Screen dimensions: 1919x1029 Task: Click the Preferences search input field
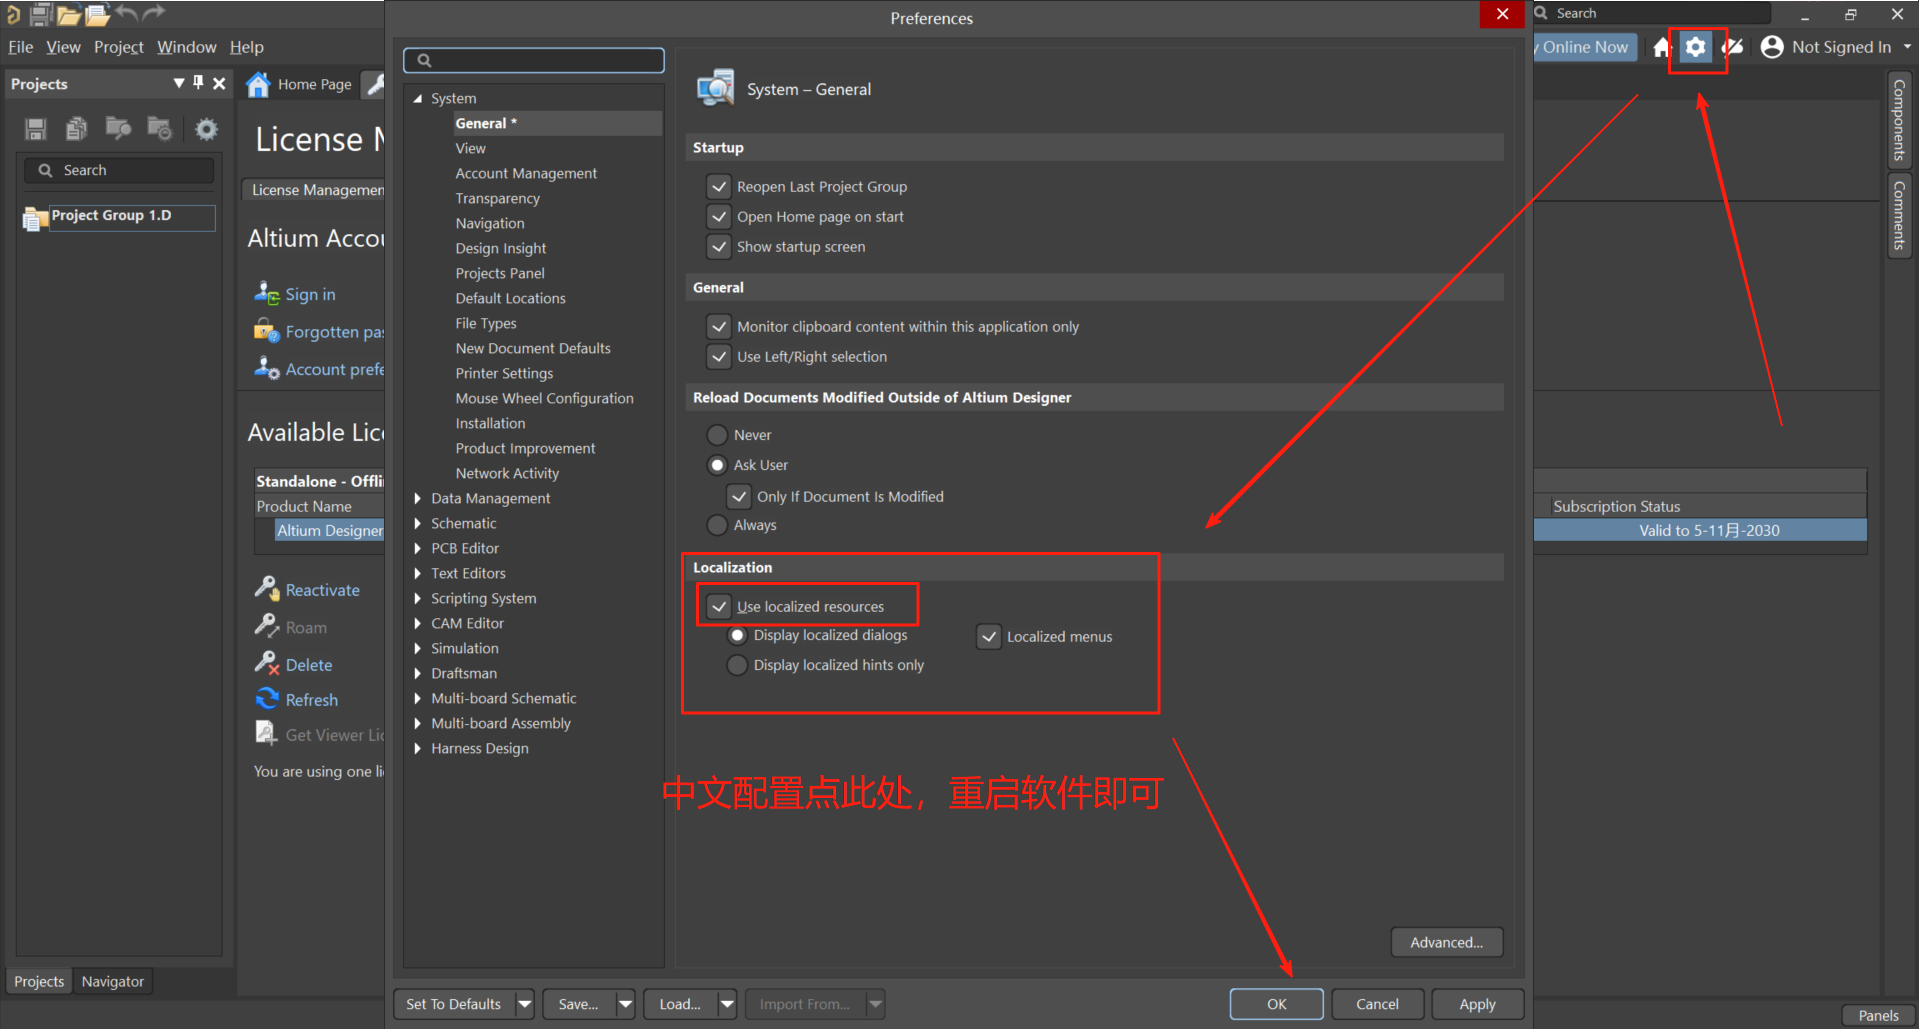[x=534, y=60]
